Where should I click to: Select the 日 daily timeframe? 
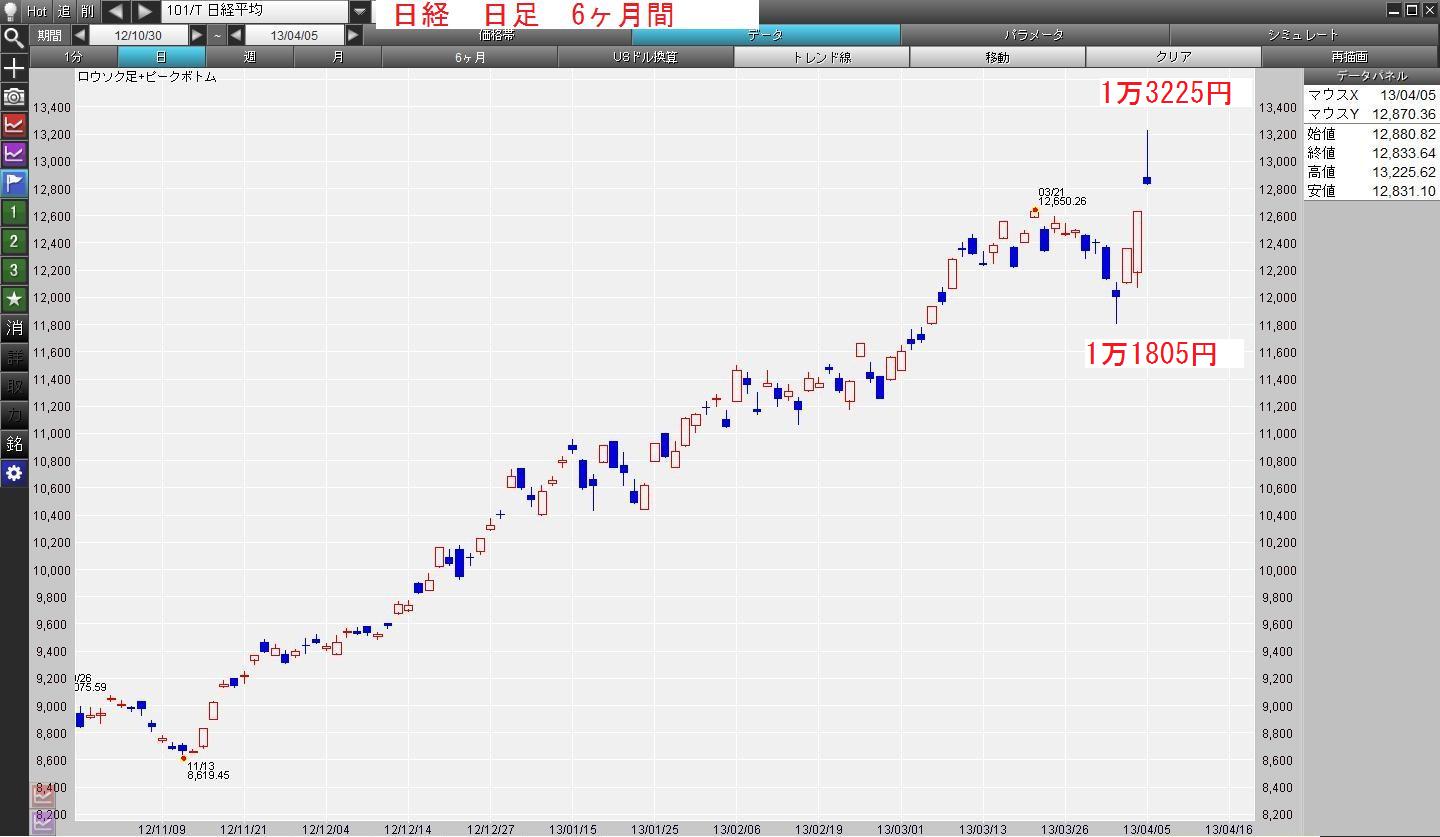tap(161, 57)
